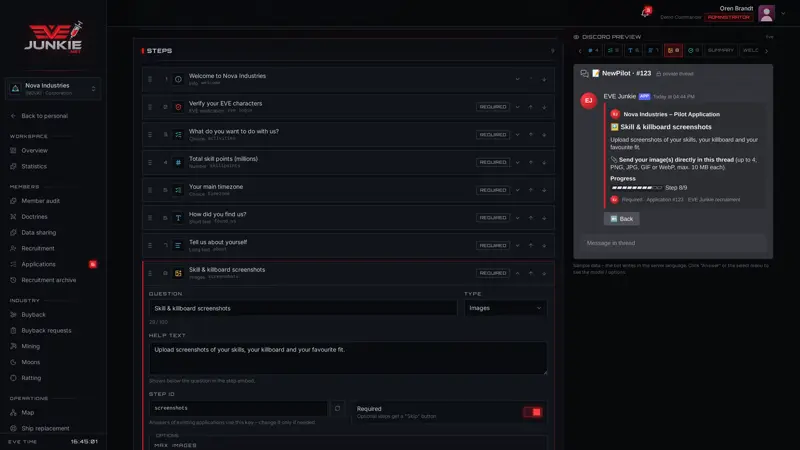The height and width of the screenshot is (450, 800).
Task: Select the green check step preview tab
Action: click(693, 51)
